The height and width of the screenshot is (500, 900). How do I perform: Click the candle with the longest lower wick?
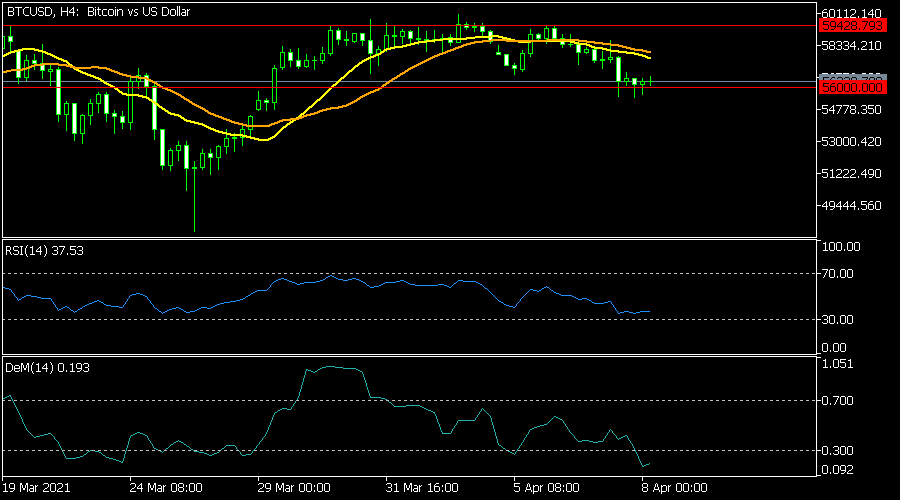tap(195, 195)
